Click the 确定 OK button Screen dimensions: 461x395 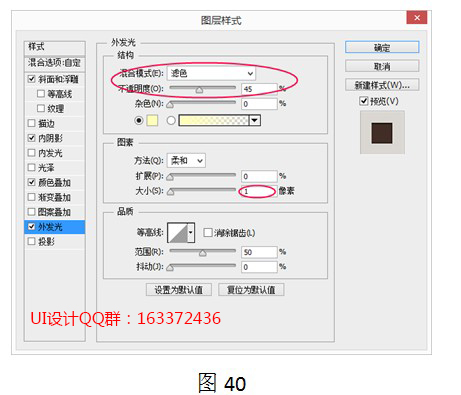tap(382, 47)
